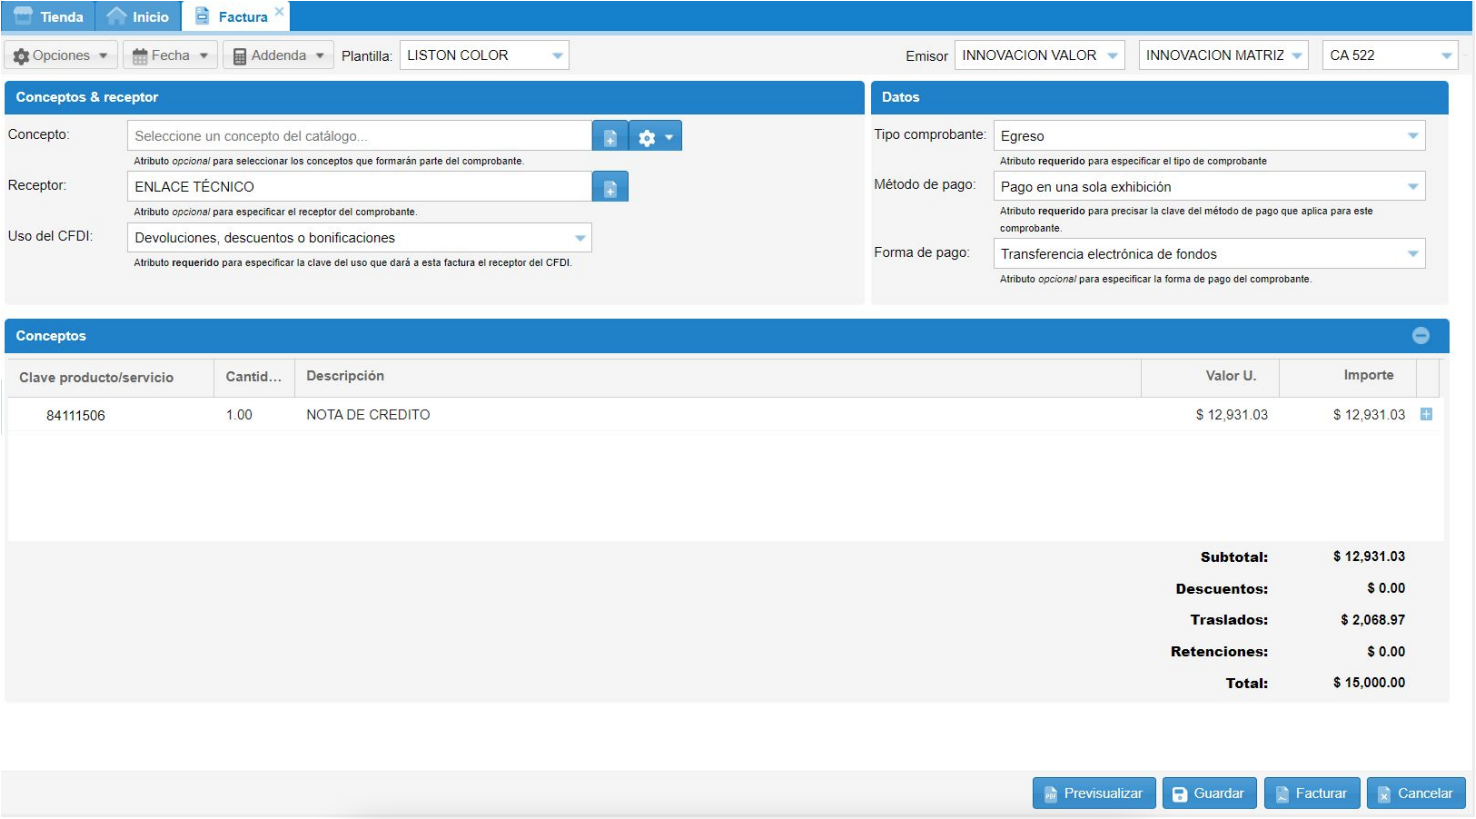Open the Opciones gear menu
The image size is (1476, 819).
coord(61,56)
